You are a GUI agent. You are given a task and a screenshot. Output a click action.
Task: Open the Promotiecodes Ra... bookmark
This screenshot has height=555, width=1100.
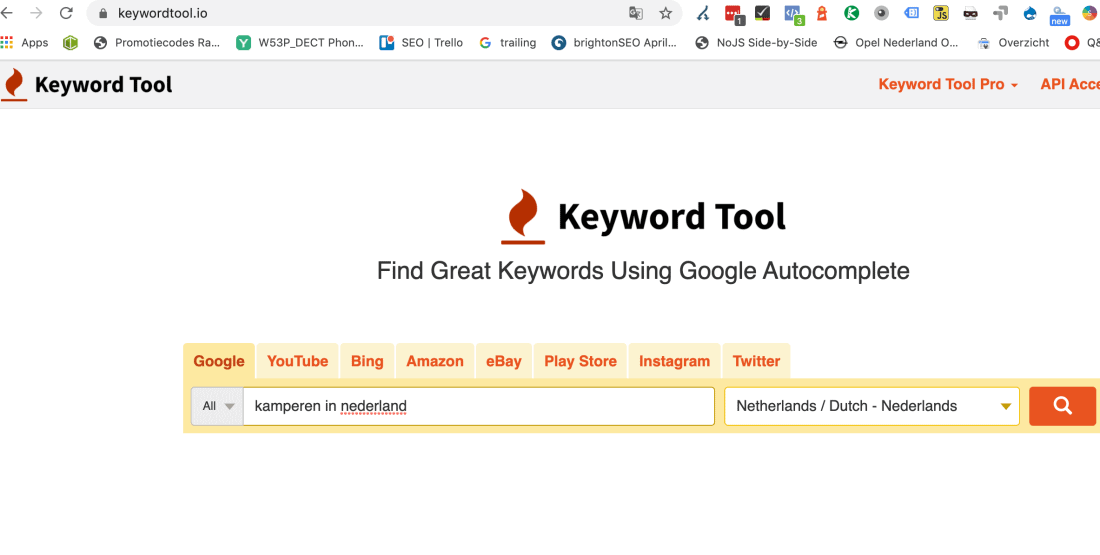157,43
